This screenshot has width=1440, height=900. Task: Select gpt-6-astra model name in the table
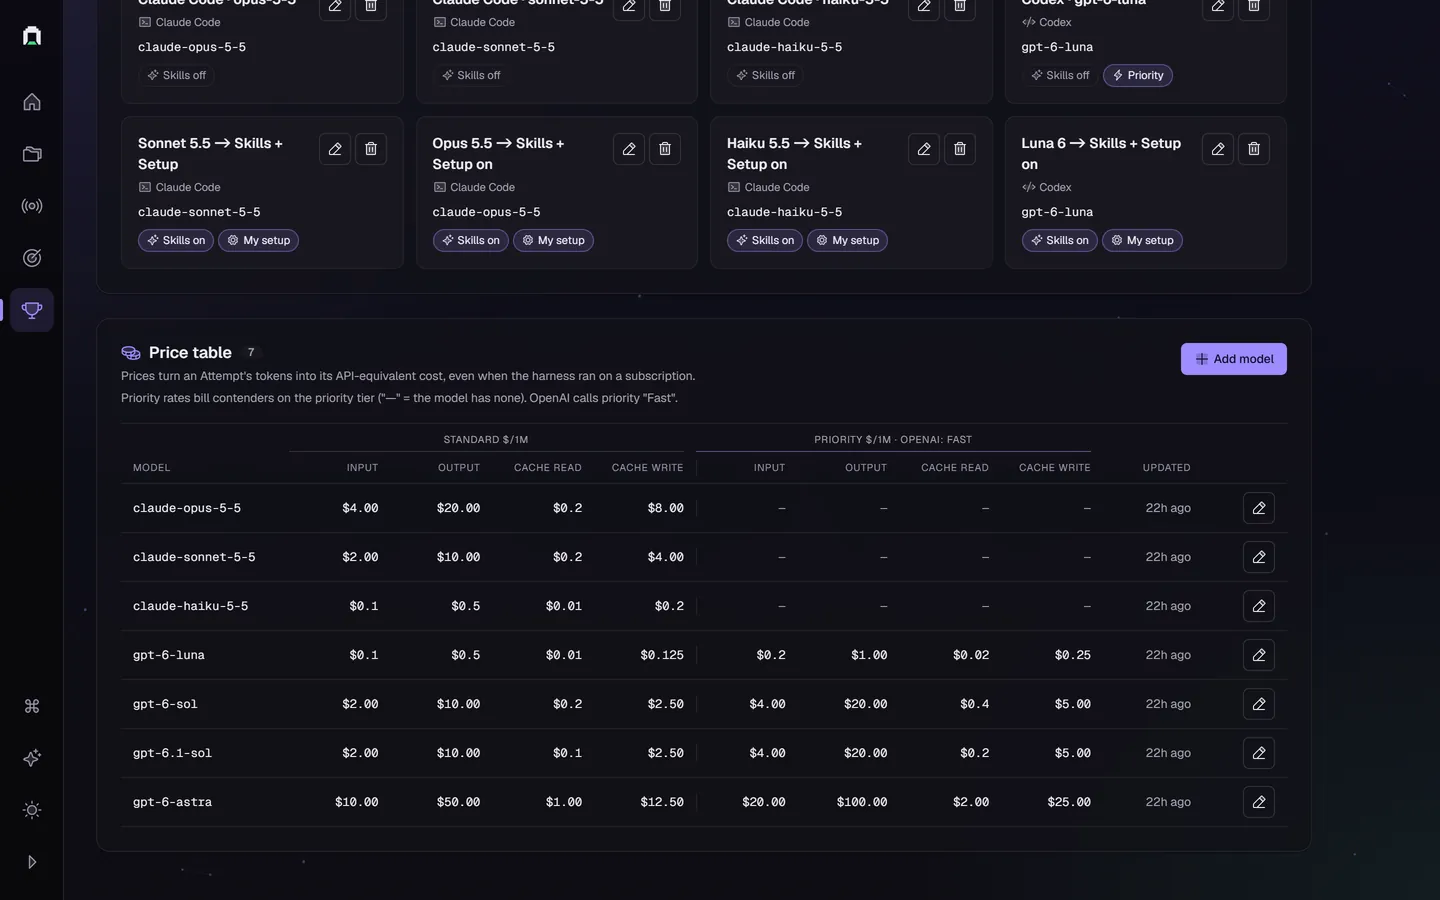click(x=172, y=802)
